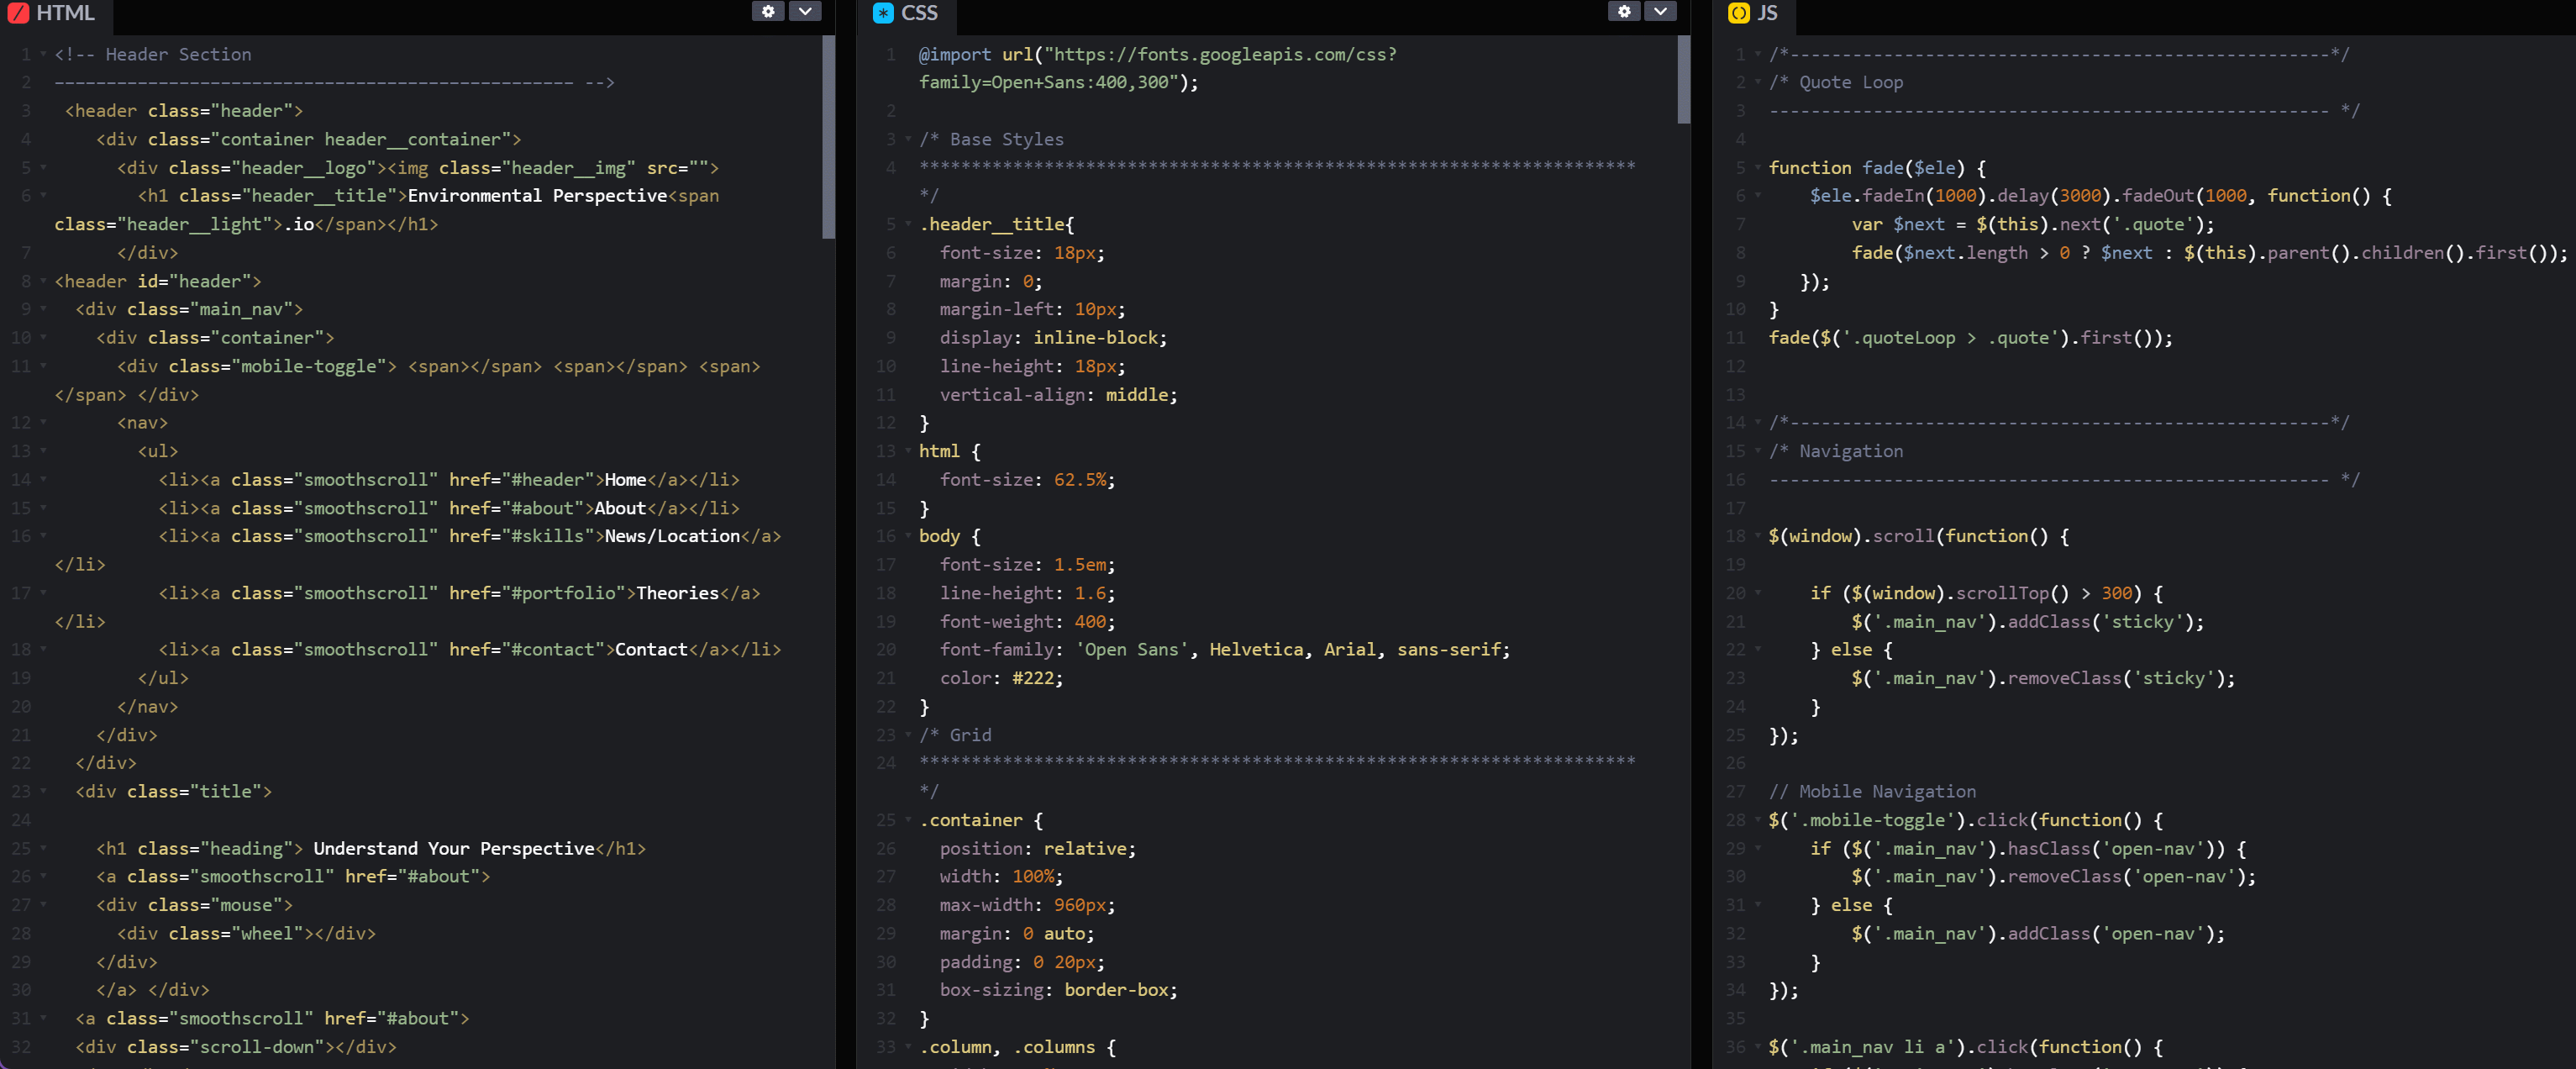Click the 'Navigation' comment in JS
The image size is (2576, 1069).
click(x=1836, y=452)
